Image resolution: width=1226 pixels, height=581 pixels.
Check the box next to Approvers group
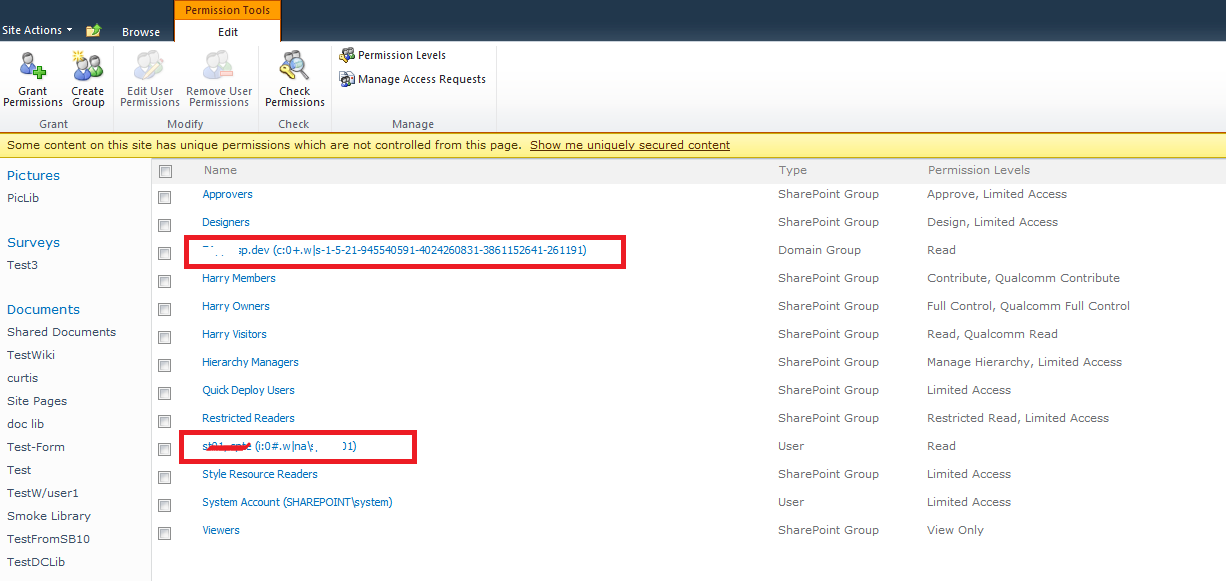pyautogui.click(x=164, y=197)
